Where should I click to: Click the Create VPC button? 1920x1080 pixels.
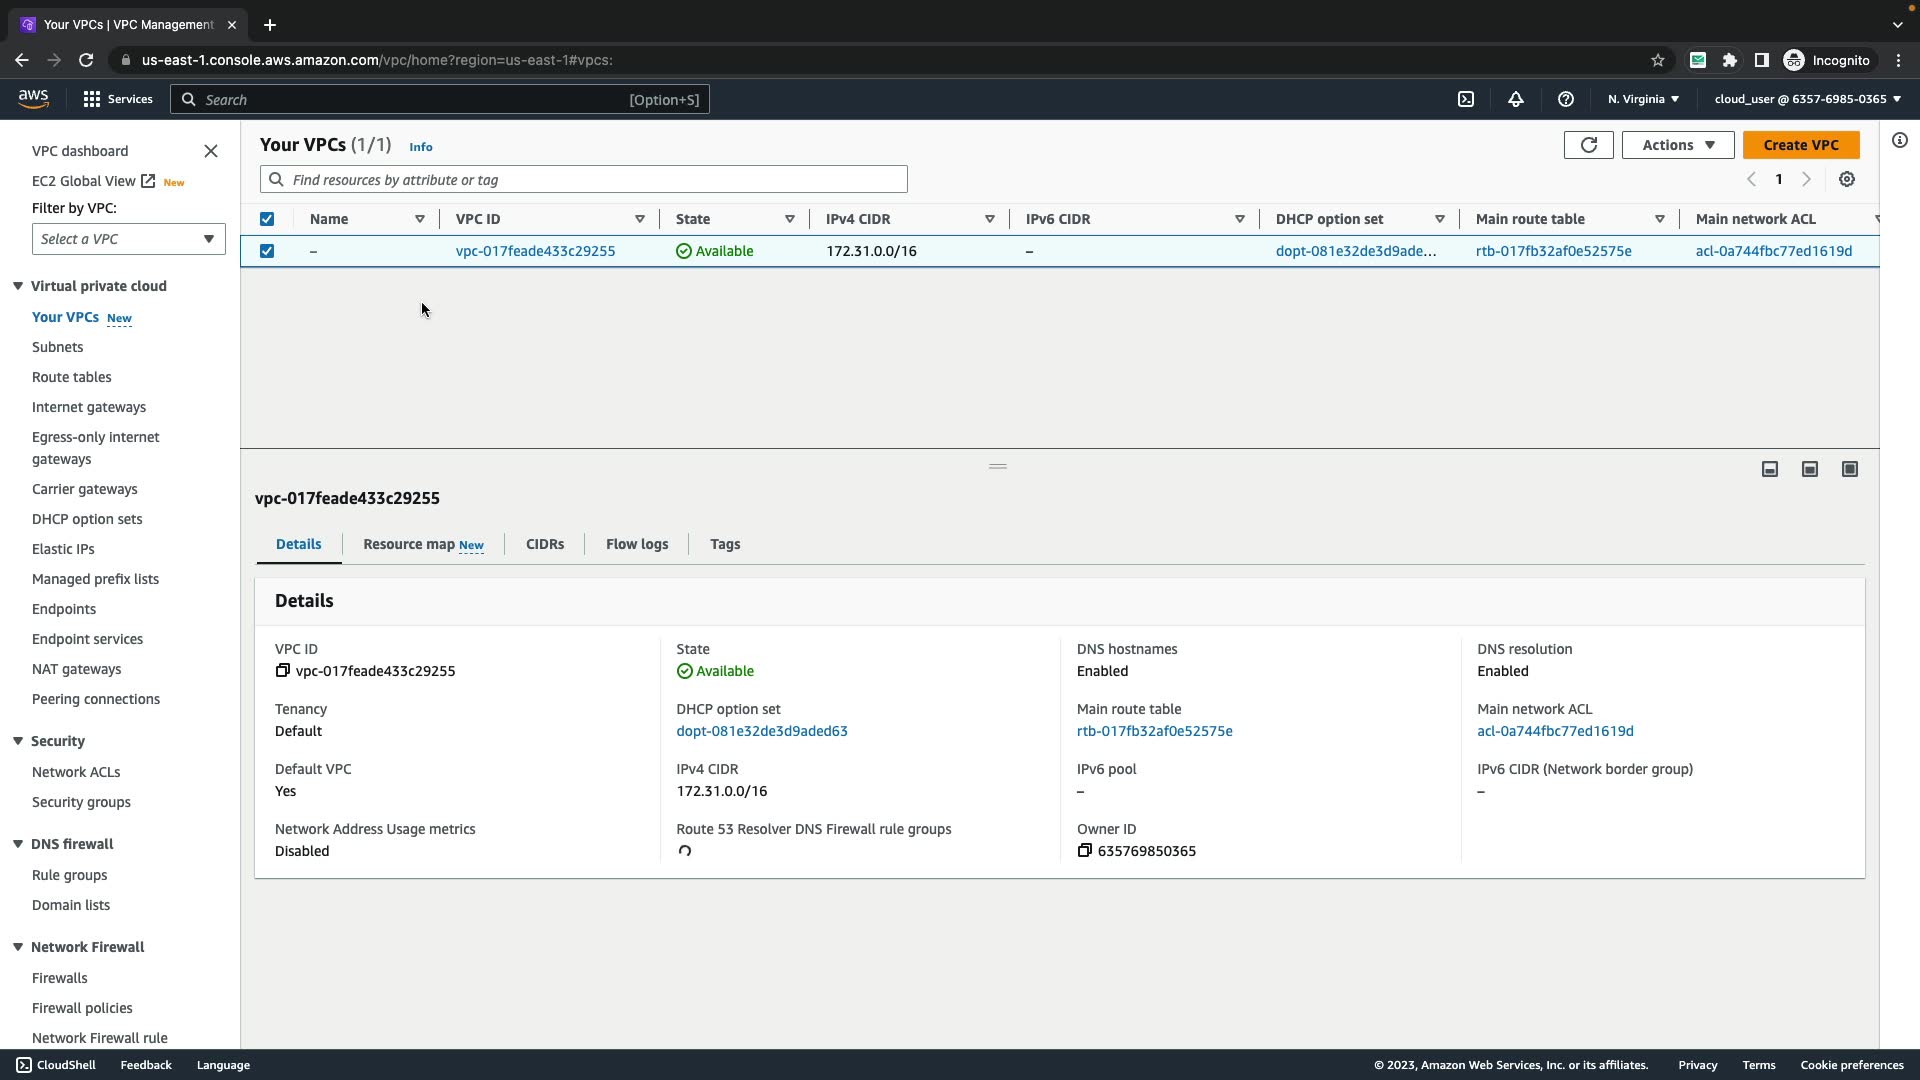click(1800, 145)
